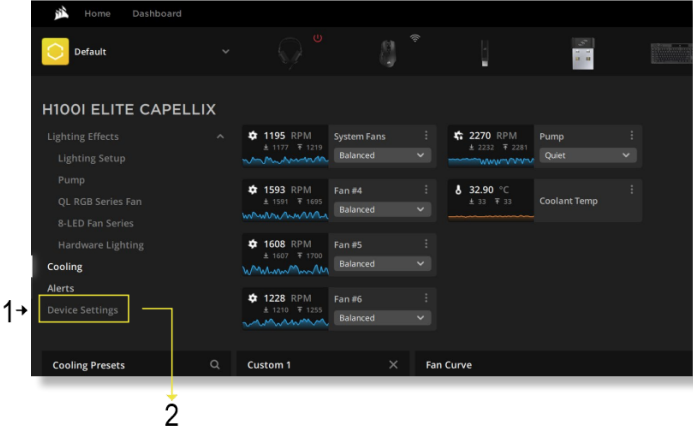
Task: Open the Alerts section
Action: click(x=61, y=288)
